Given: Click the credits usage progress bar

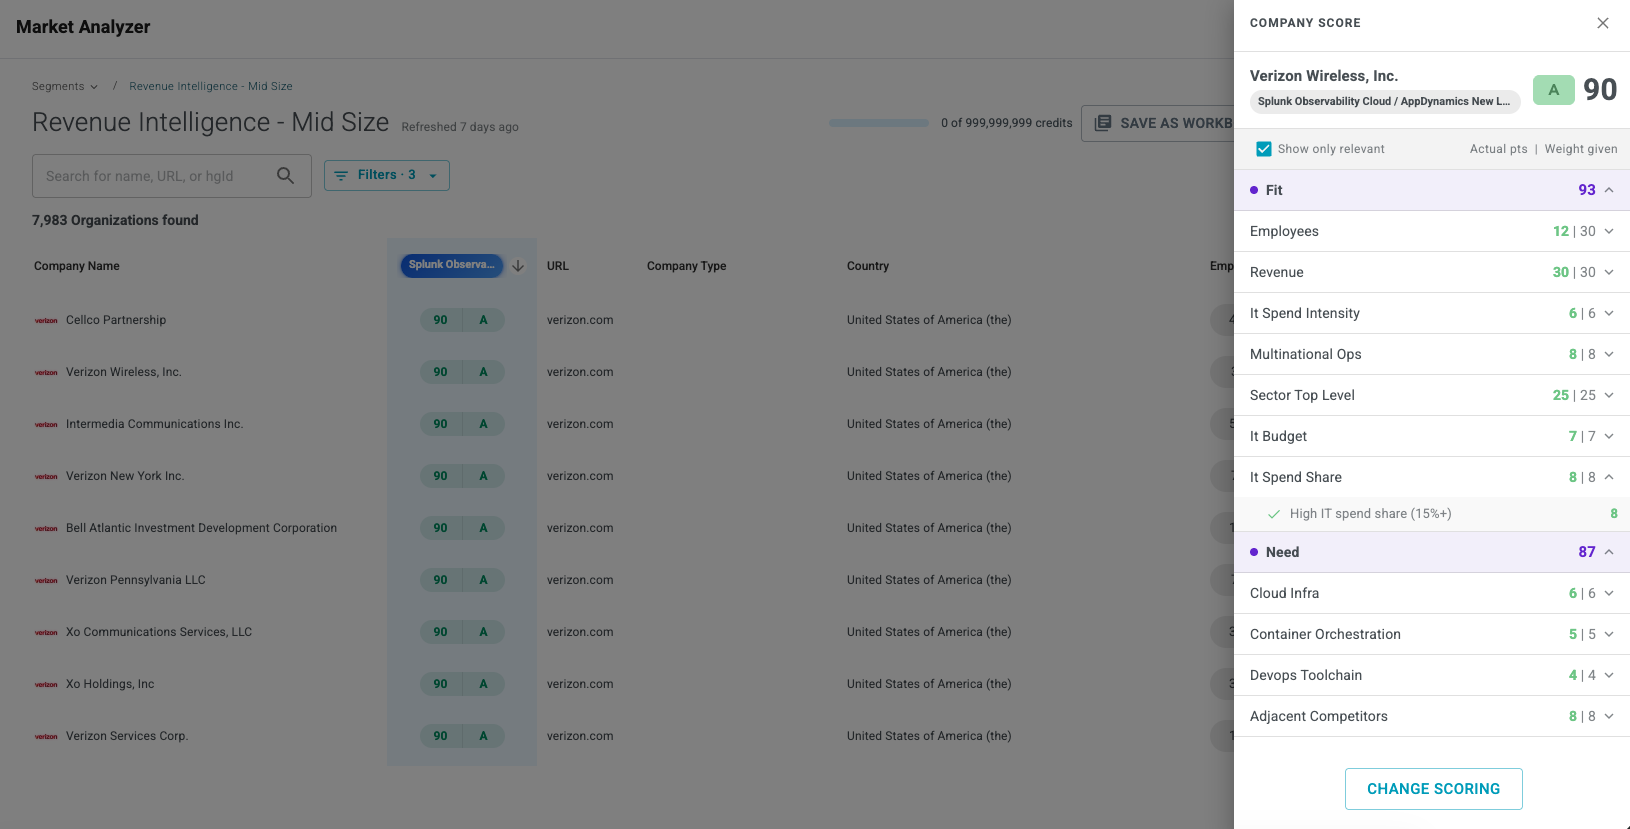Looking at the screenshot, I should pyautogui.click(x=879, y=123).
